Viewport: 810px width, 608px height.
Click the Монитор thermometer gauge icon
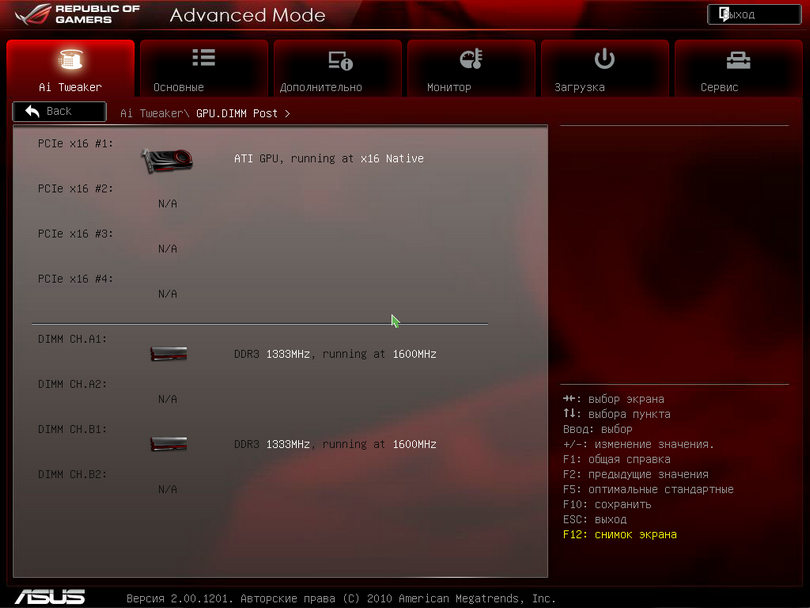coord(471,59)
